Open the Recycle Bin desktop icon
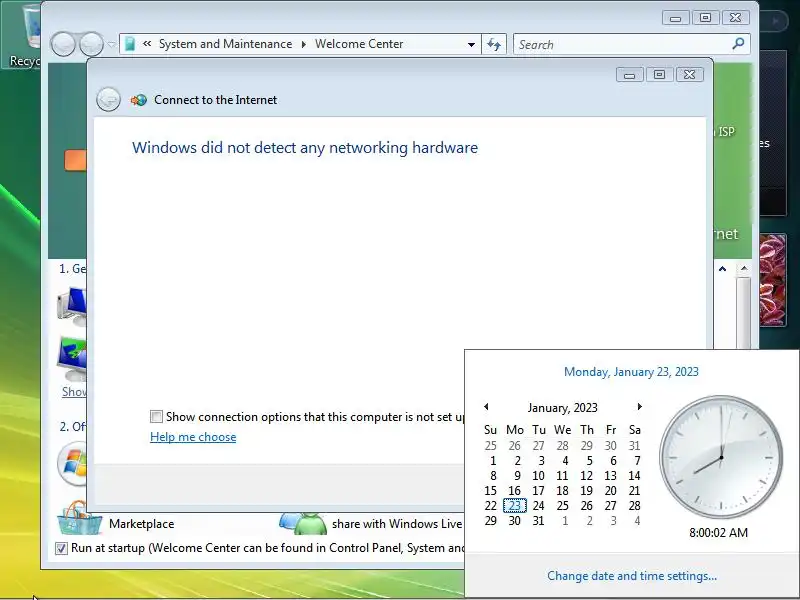800x600 pixels. coord(24,36)
